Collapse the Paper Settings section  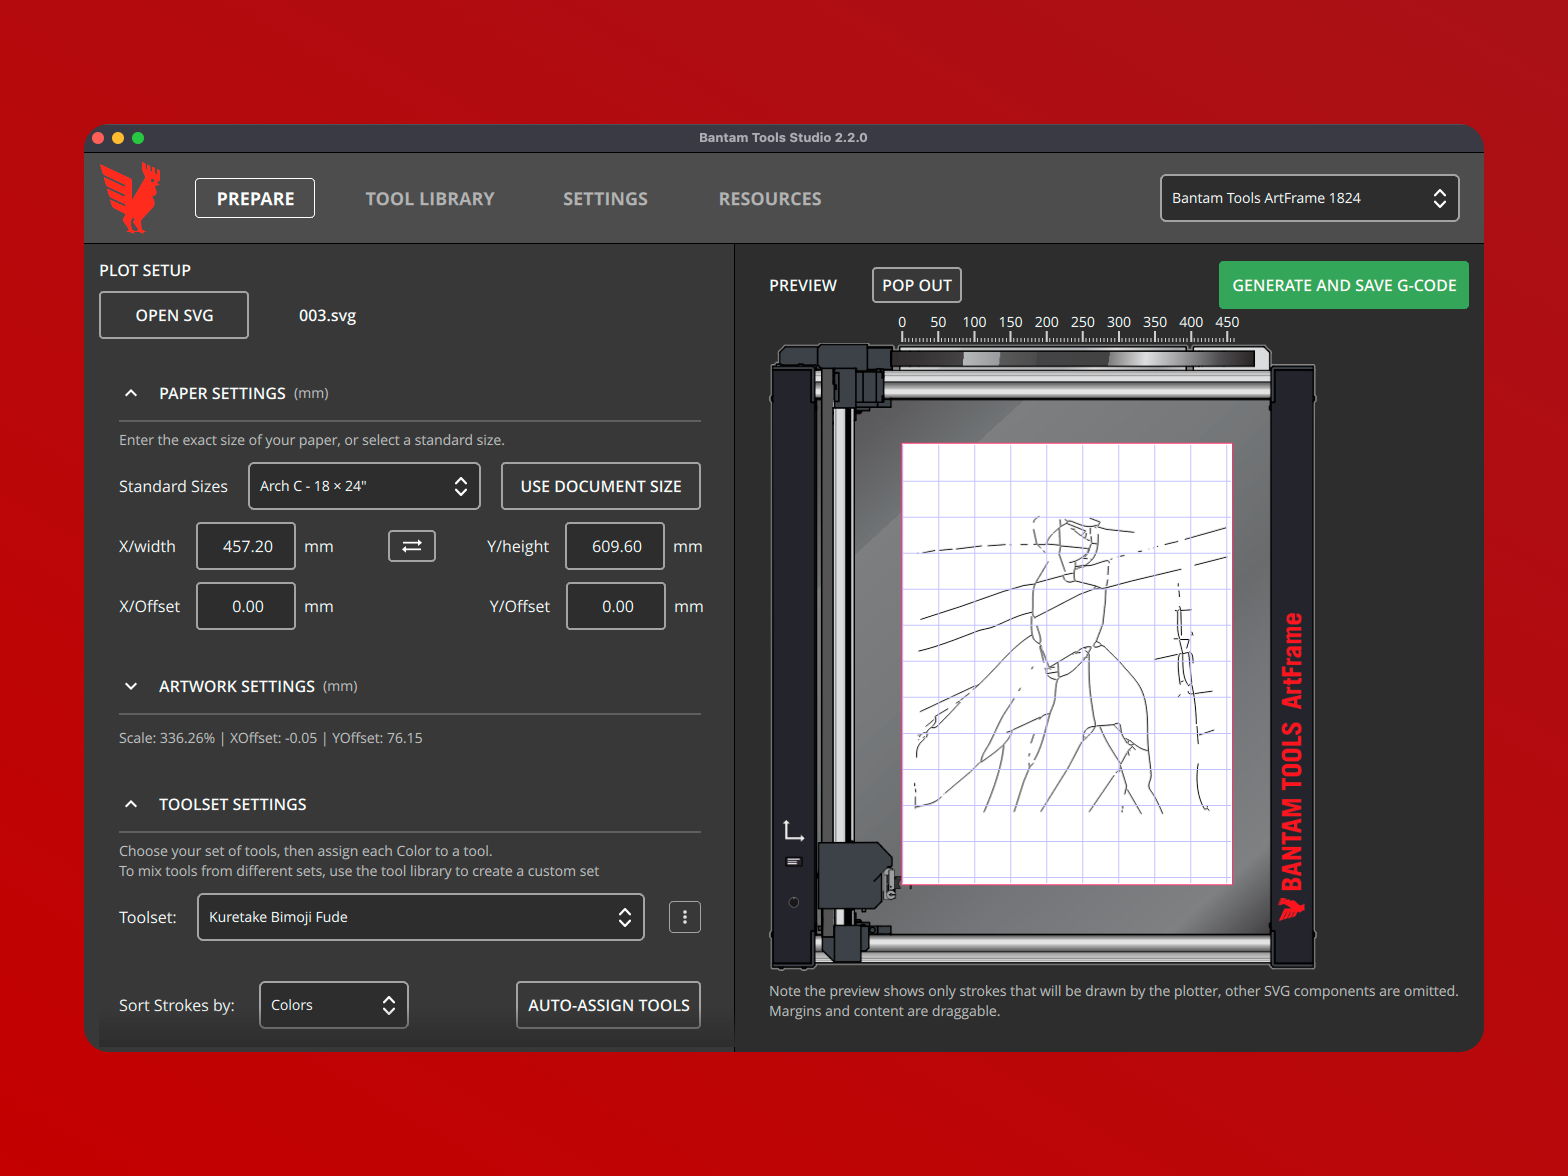[131, 394]
